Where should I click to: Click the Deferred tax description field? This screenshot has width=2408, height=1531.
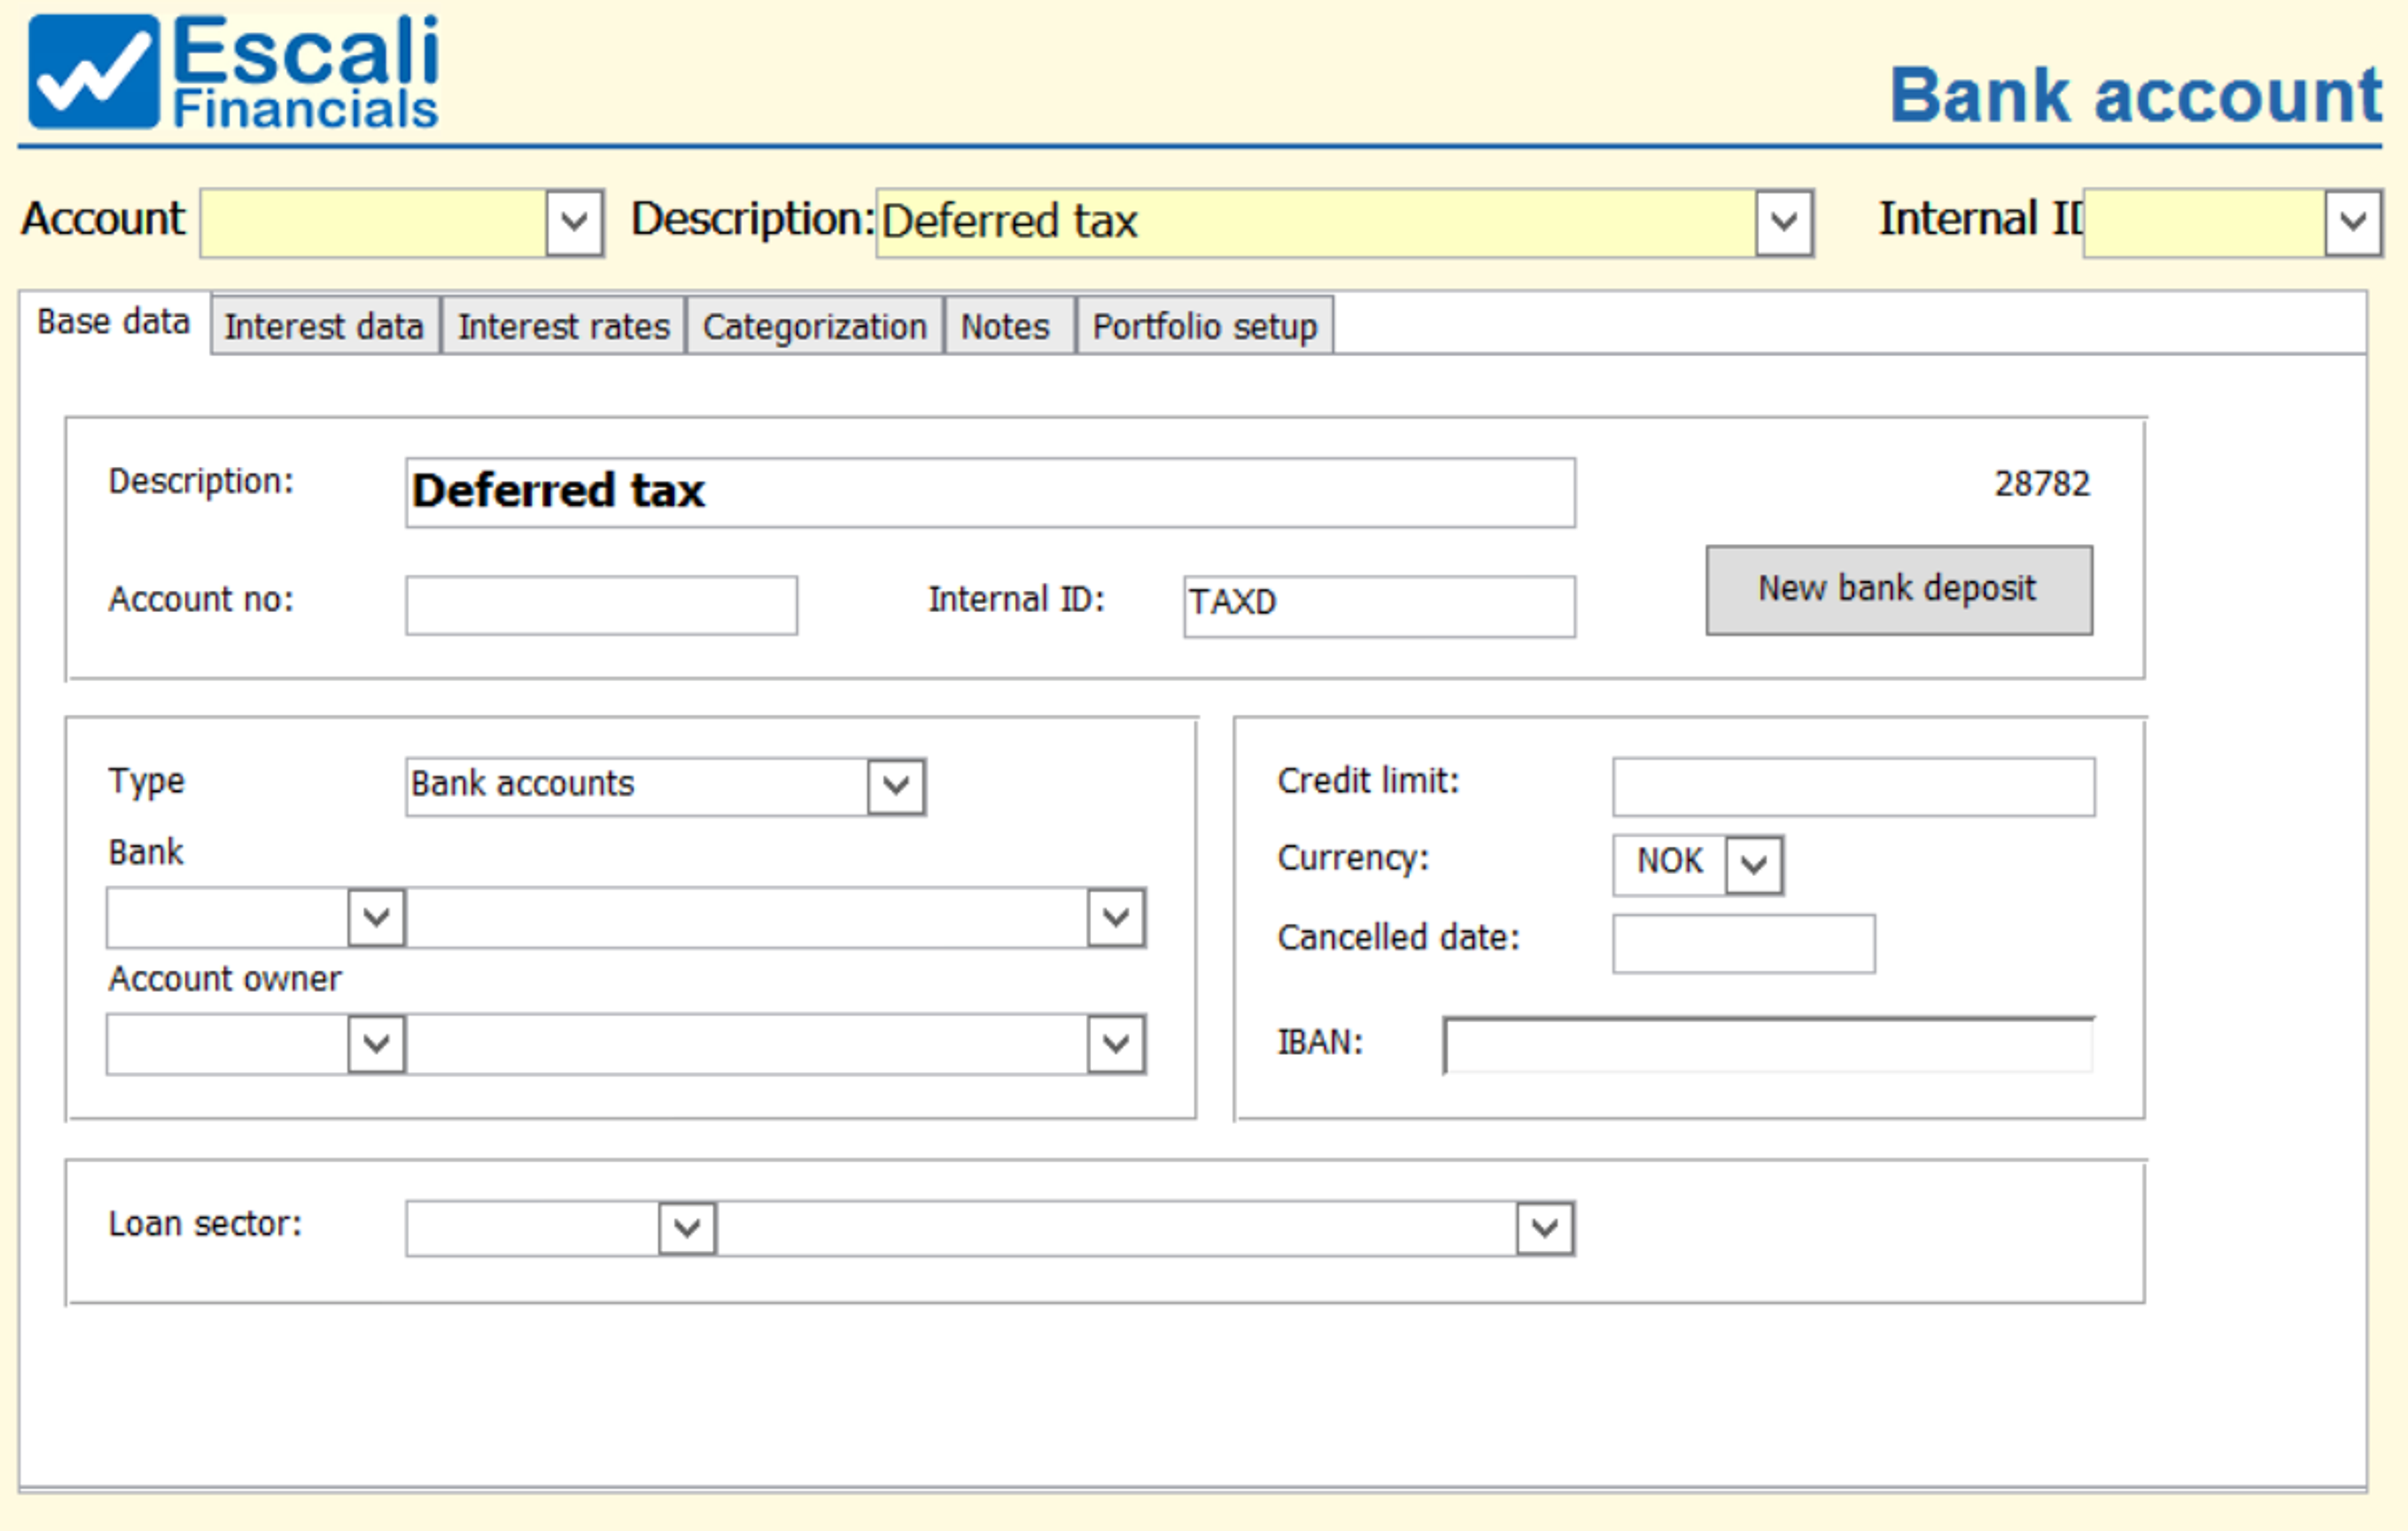click(989, 492)
